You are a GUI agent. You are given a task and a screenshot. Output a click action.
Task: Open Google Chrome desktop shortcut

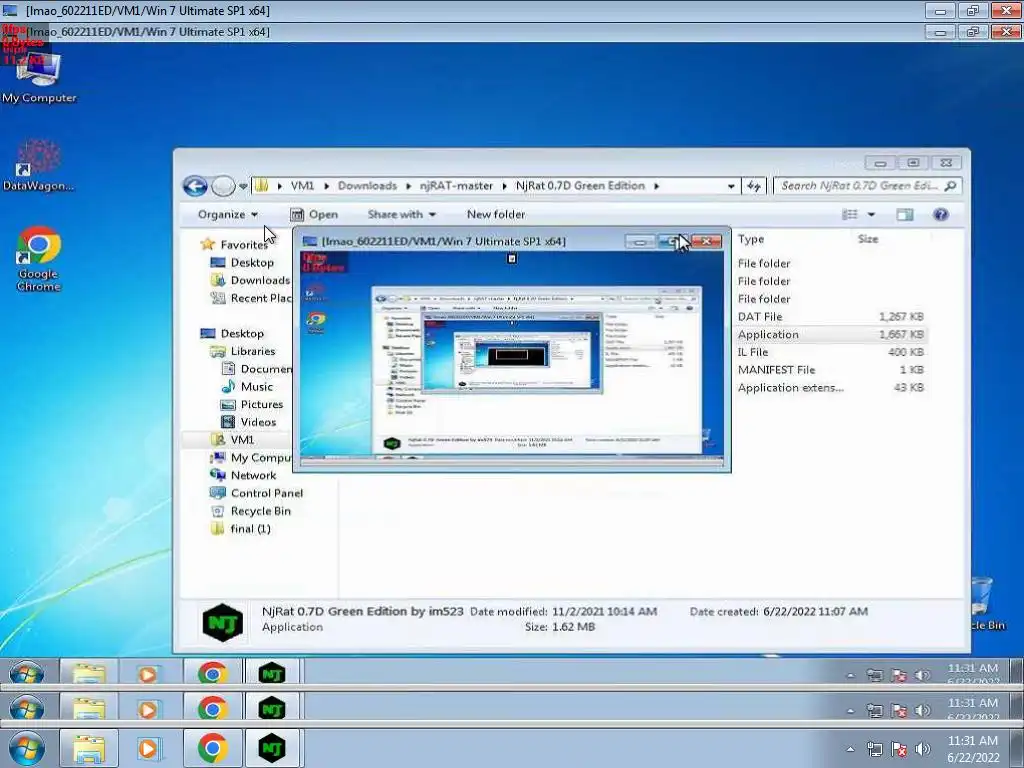39,259
